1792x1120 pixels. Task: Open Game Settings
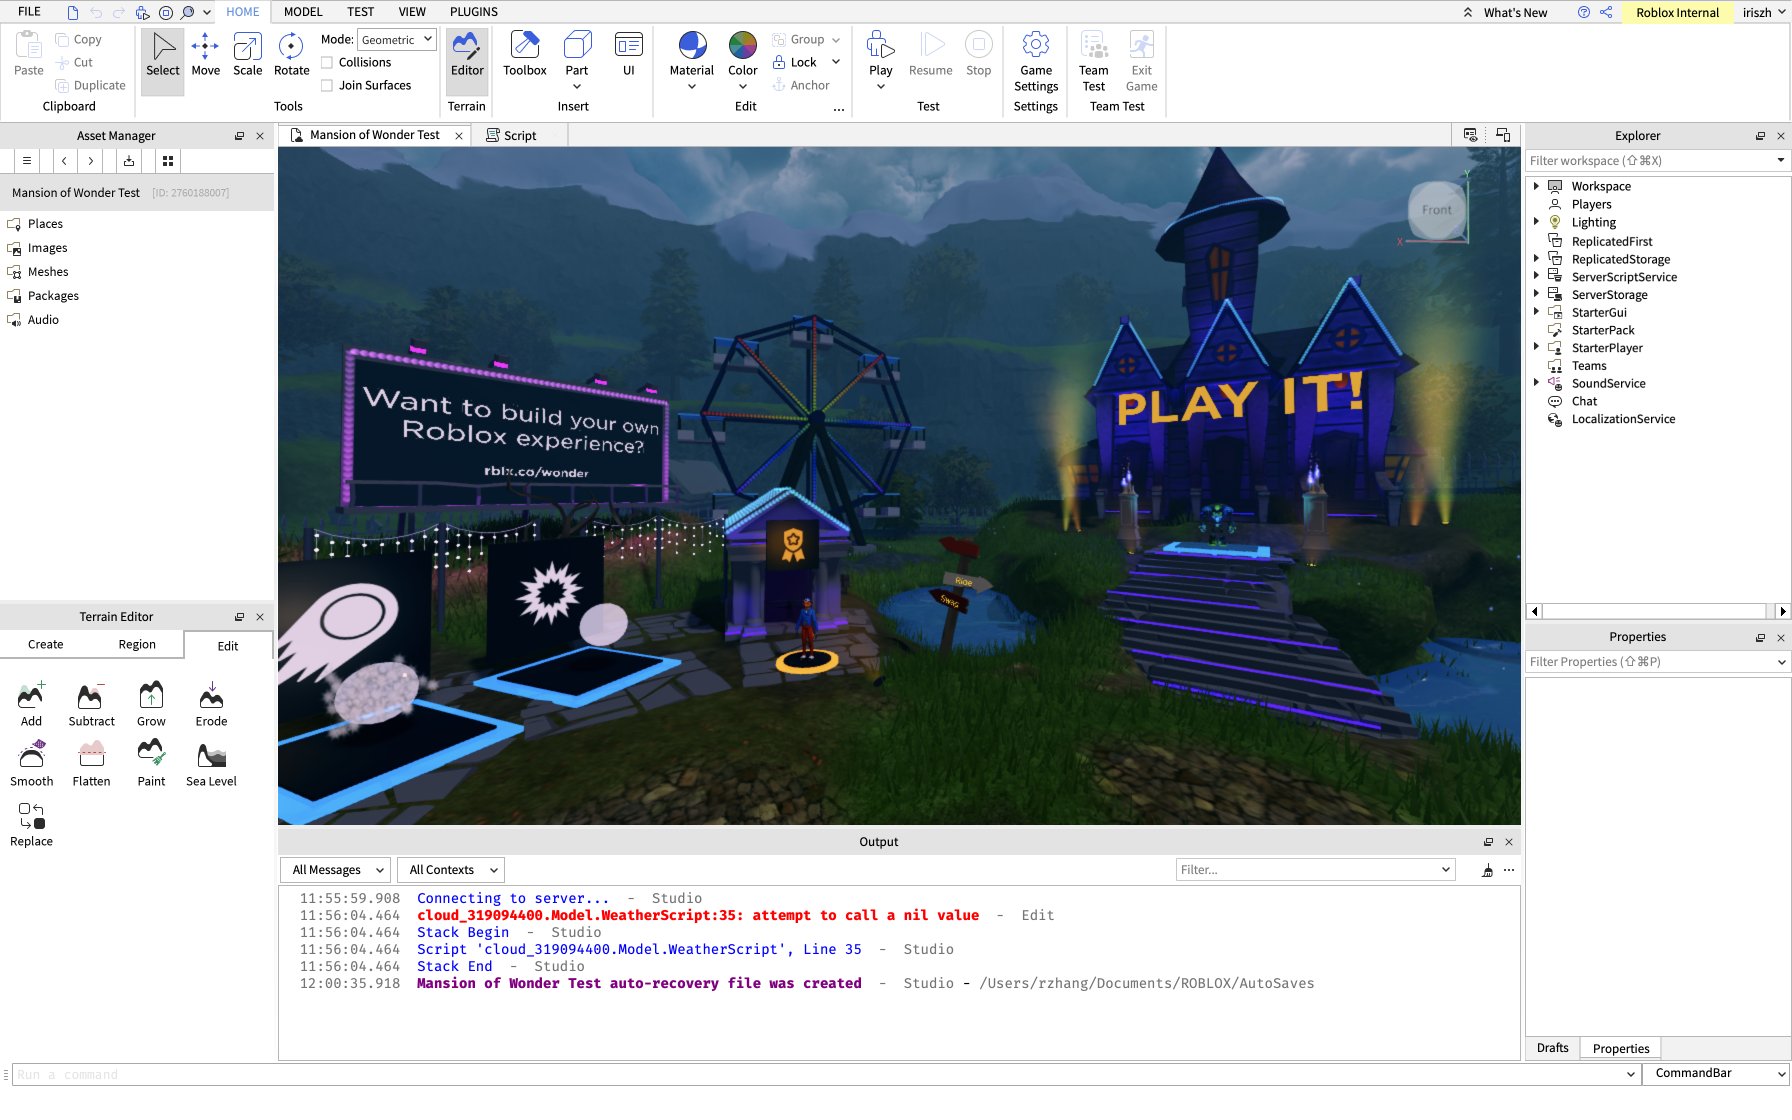1036,62
